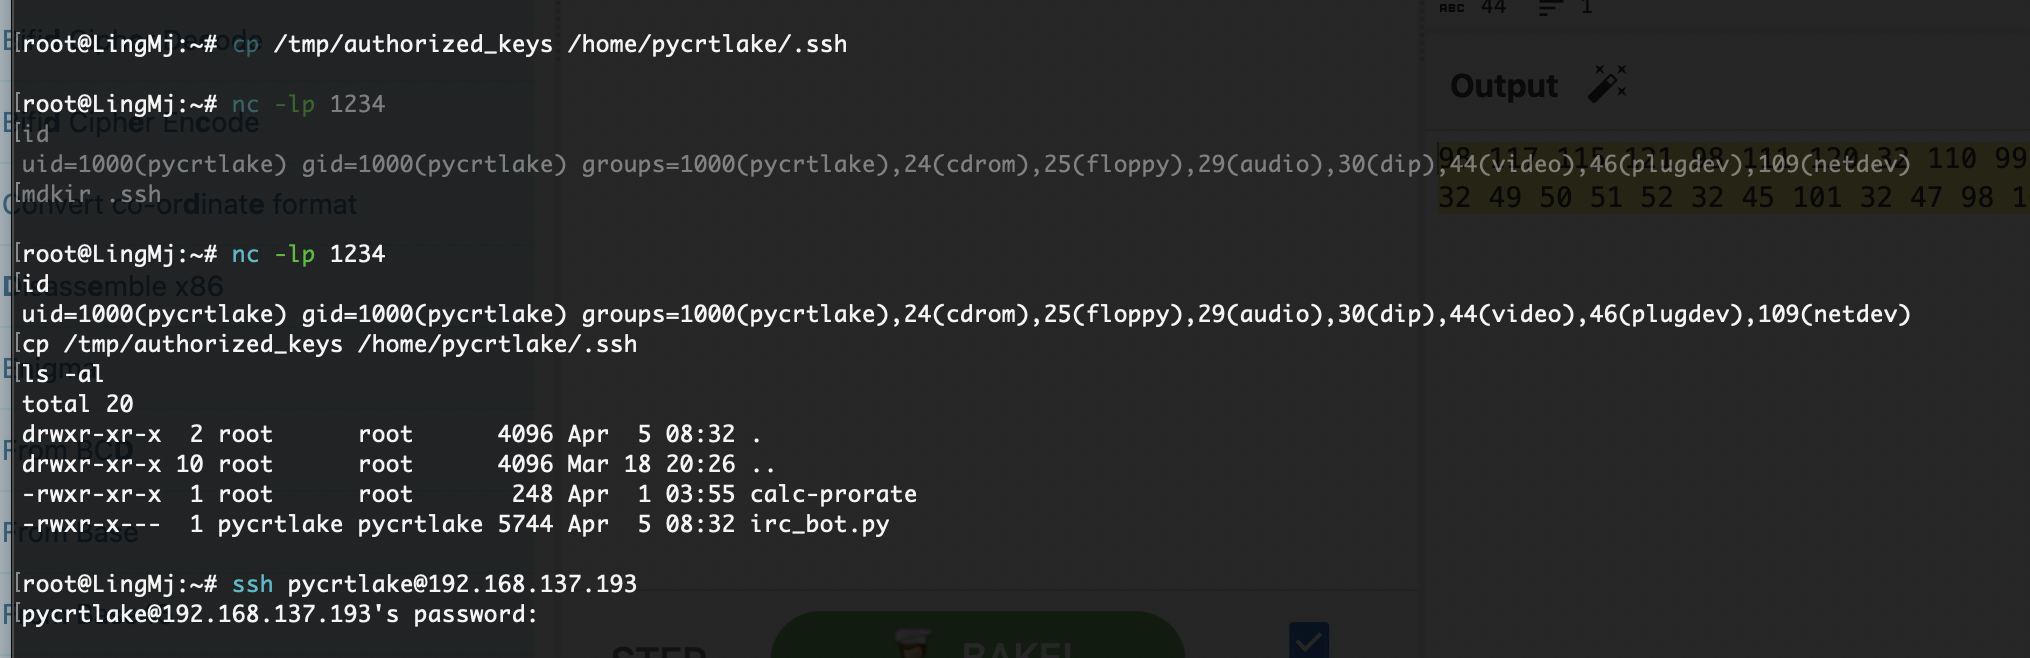Click the BAKE! button
This screenshot has height=658, width=2030.
(x=978, y=636)
